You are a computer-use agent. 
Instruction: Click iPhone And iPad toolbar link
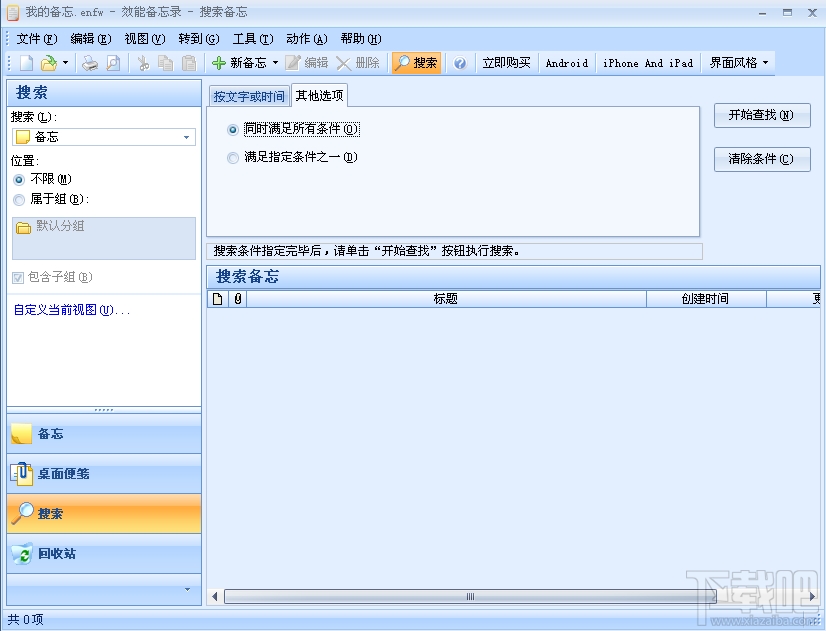(x=648, y=63)
